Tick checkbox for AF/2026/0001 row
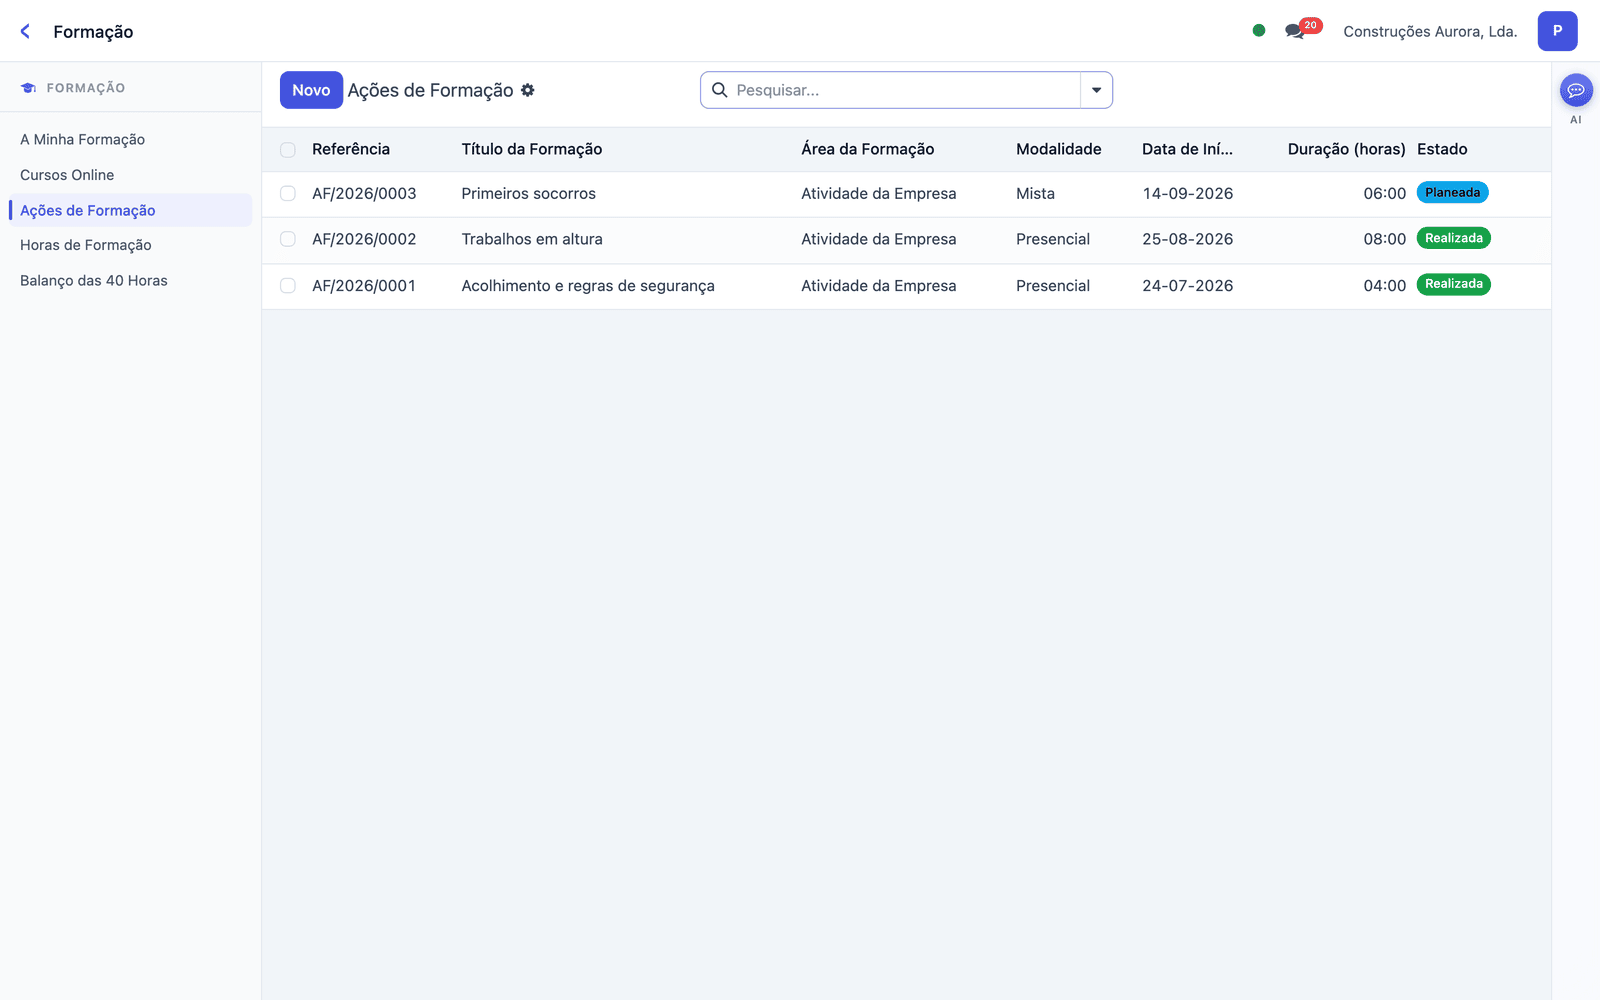 tap(288, 286)
